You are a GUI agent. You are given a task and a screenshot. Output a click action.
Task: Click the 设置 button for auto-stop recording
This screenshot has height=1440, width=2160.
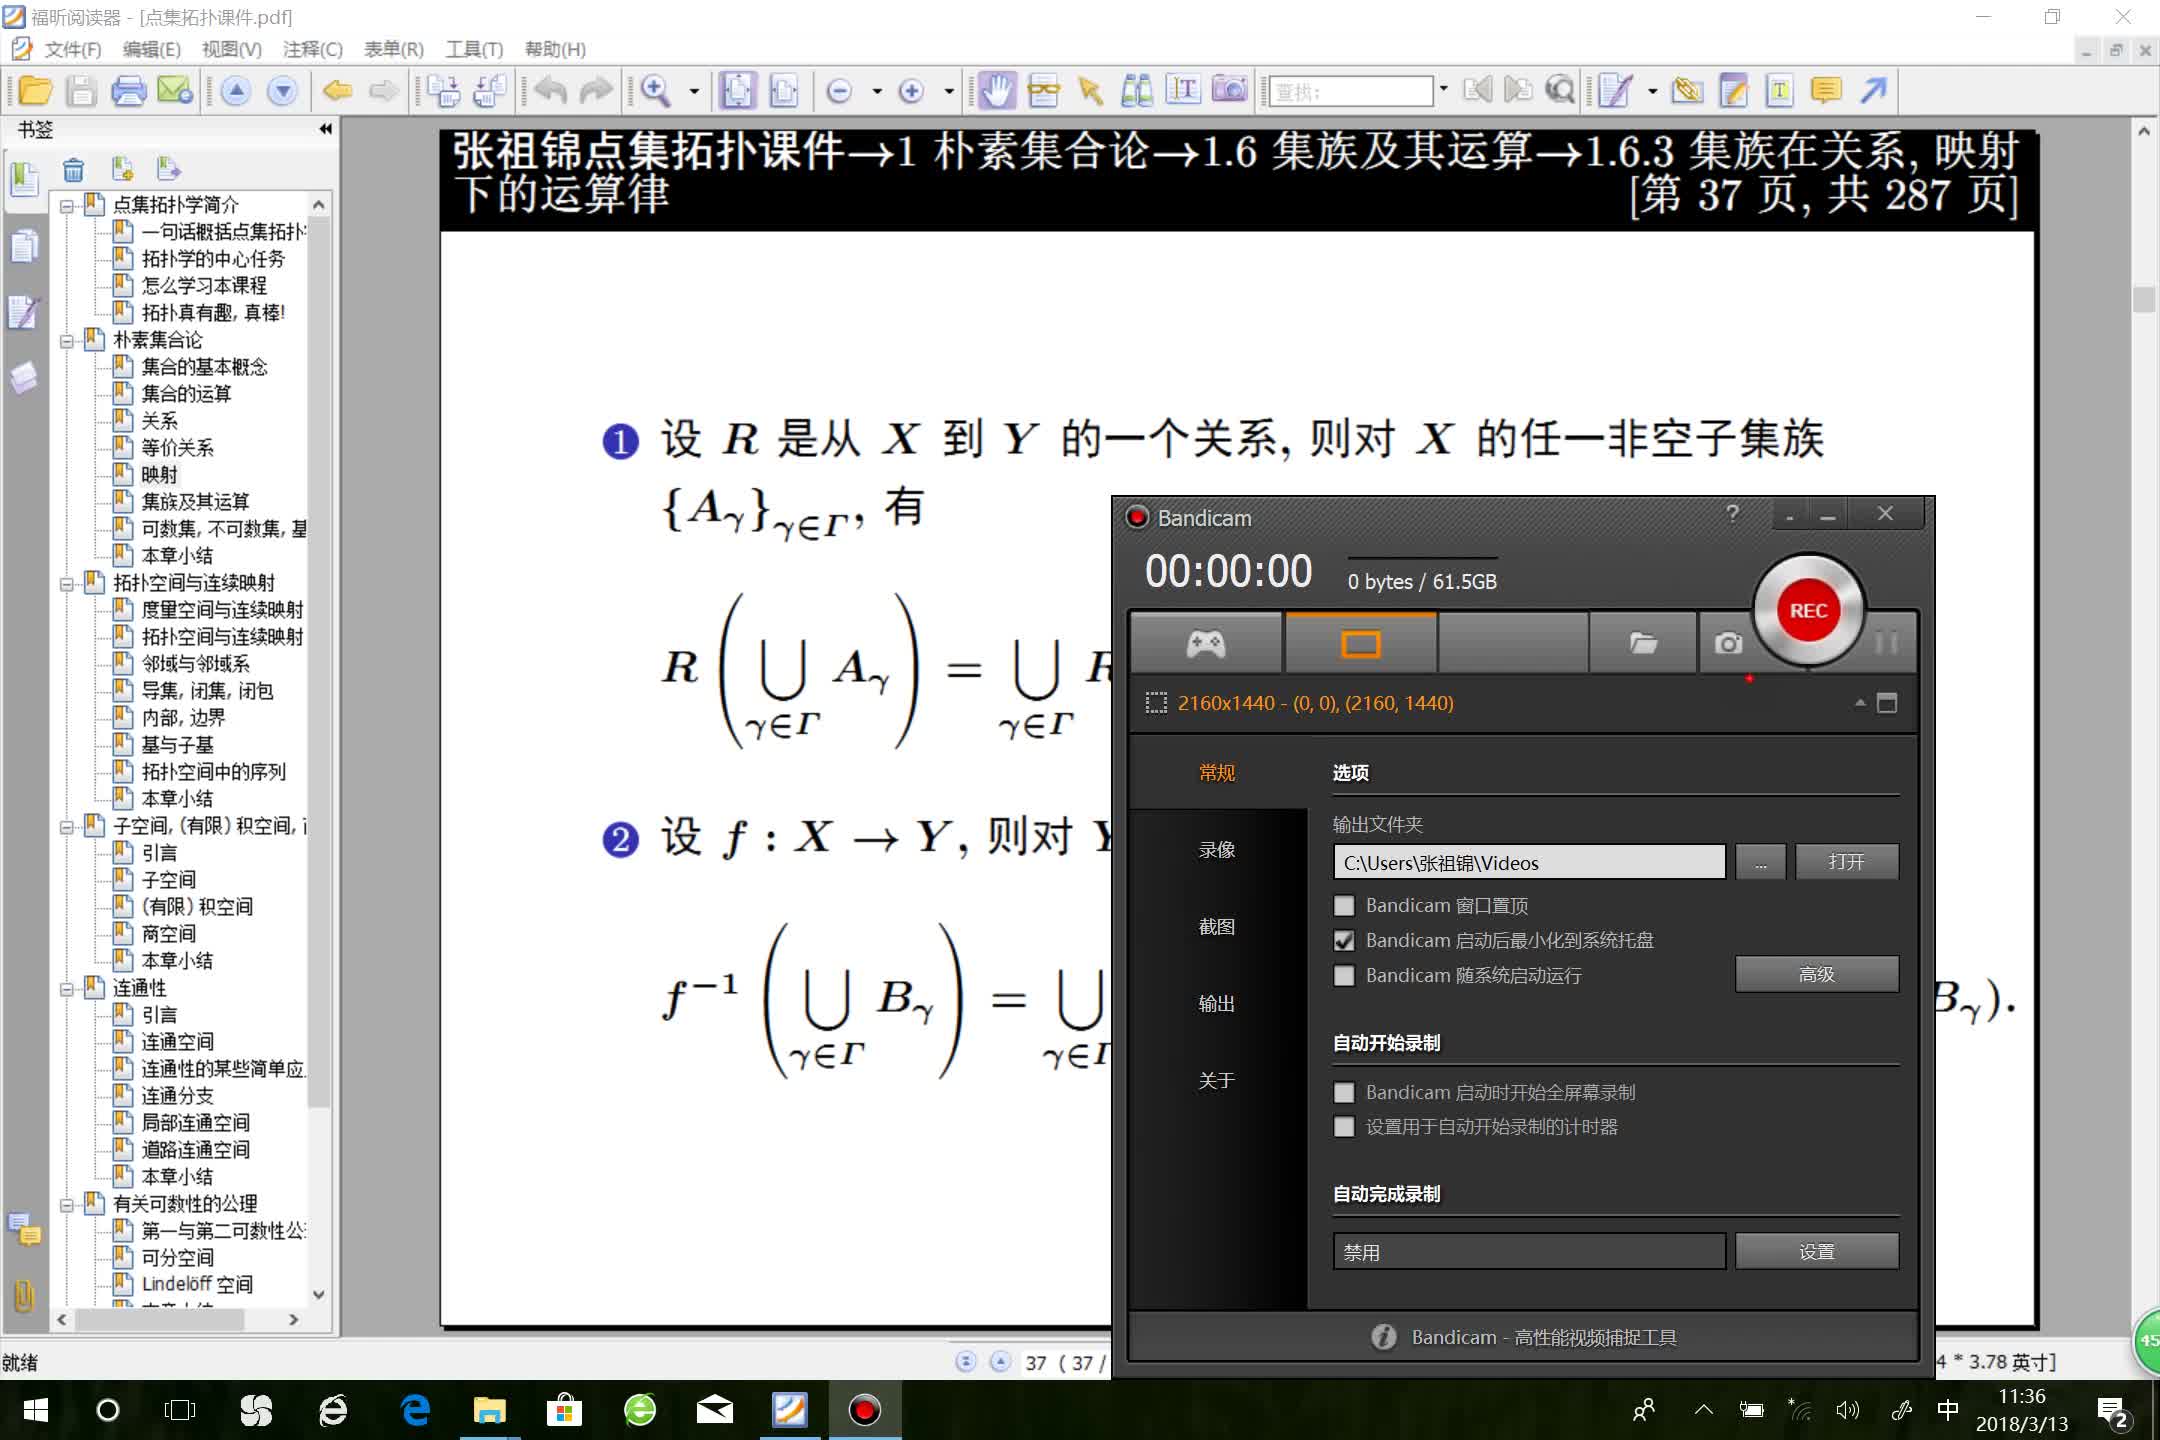click(1816, 1250)
